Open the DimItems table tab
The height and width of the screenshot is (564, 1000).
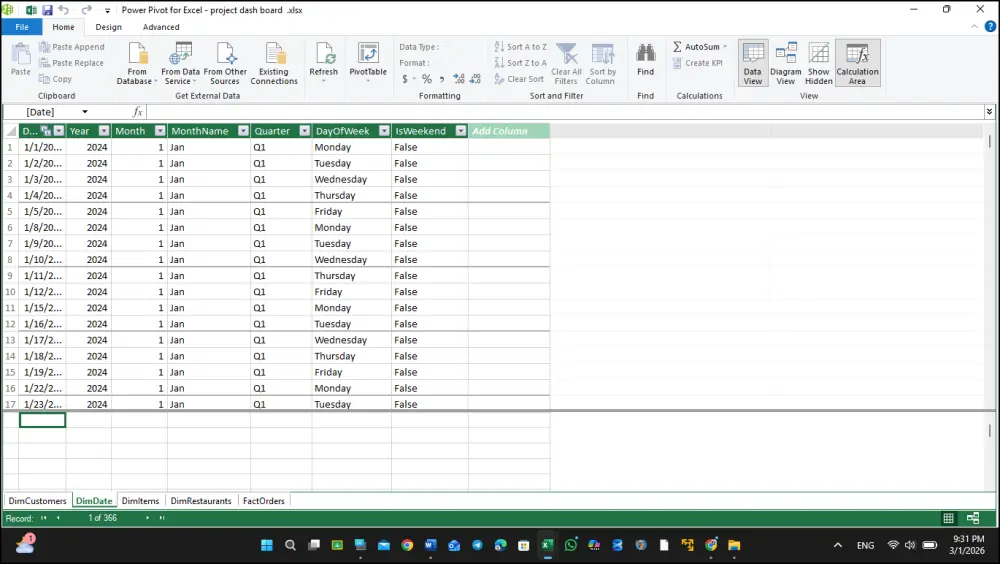click(140, 501)
